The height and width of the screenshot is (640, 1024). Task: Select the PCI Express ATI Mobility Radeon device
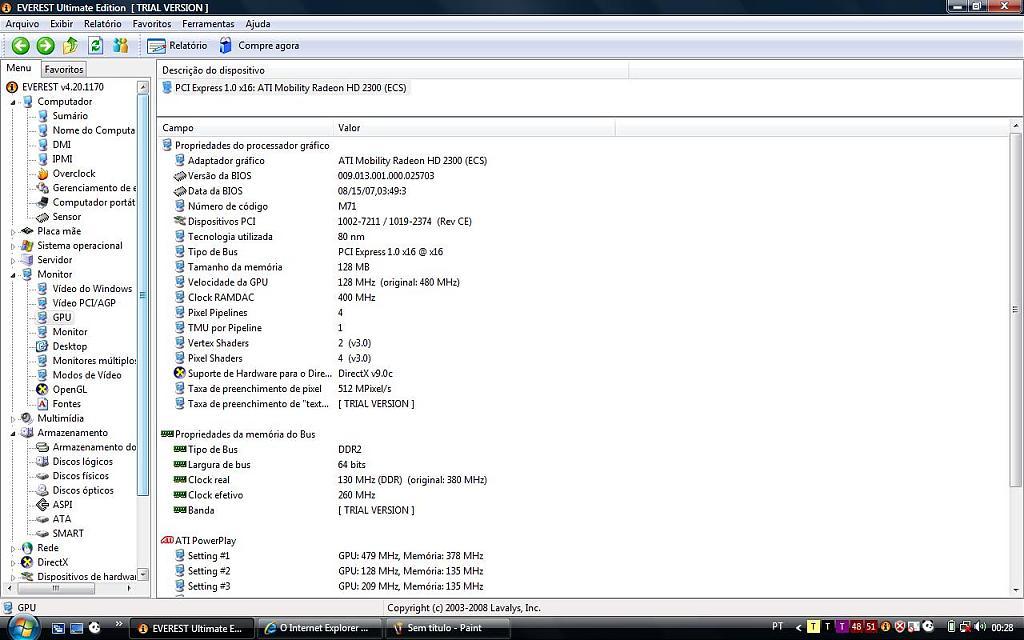pos(291,88)
